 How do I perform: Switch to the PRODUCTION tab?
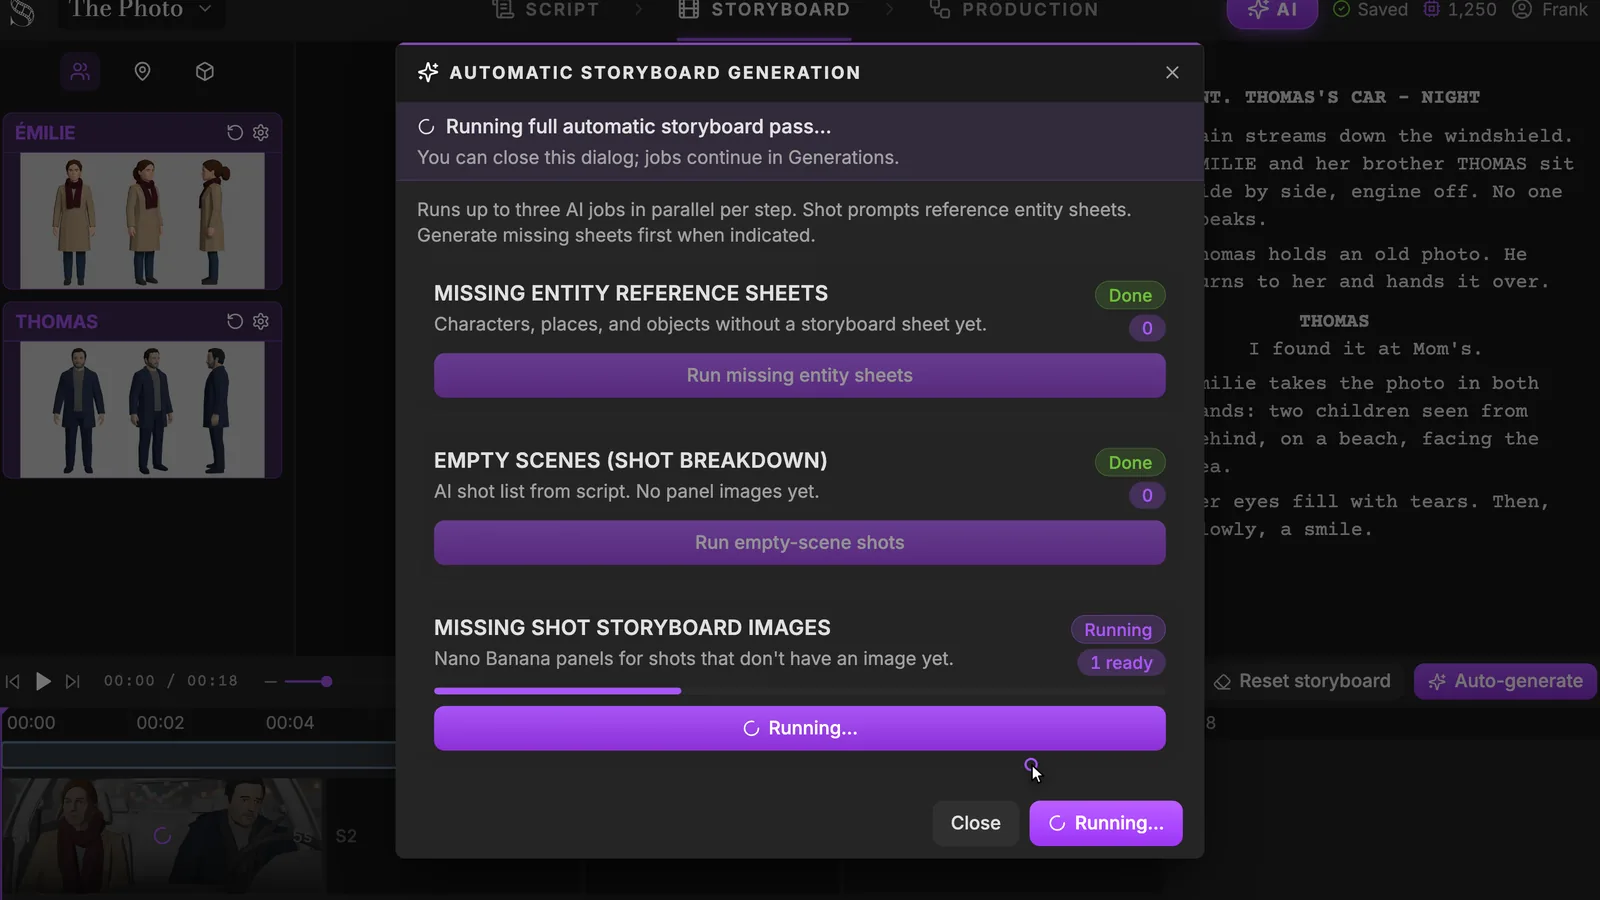1014,10
